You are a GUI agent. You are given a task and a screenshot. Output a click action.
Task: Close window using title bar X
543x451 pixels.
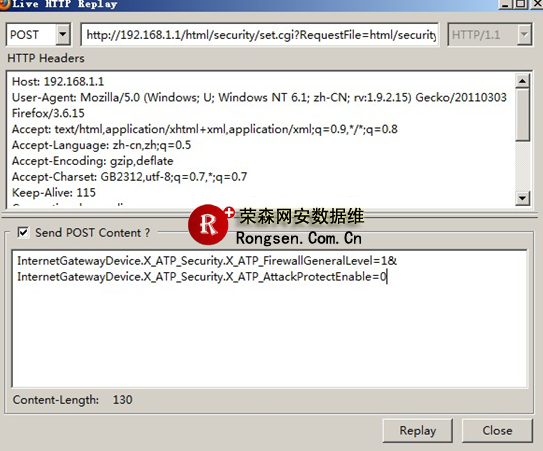(536, 4)
